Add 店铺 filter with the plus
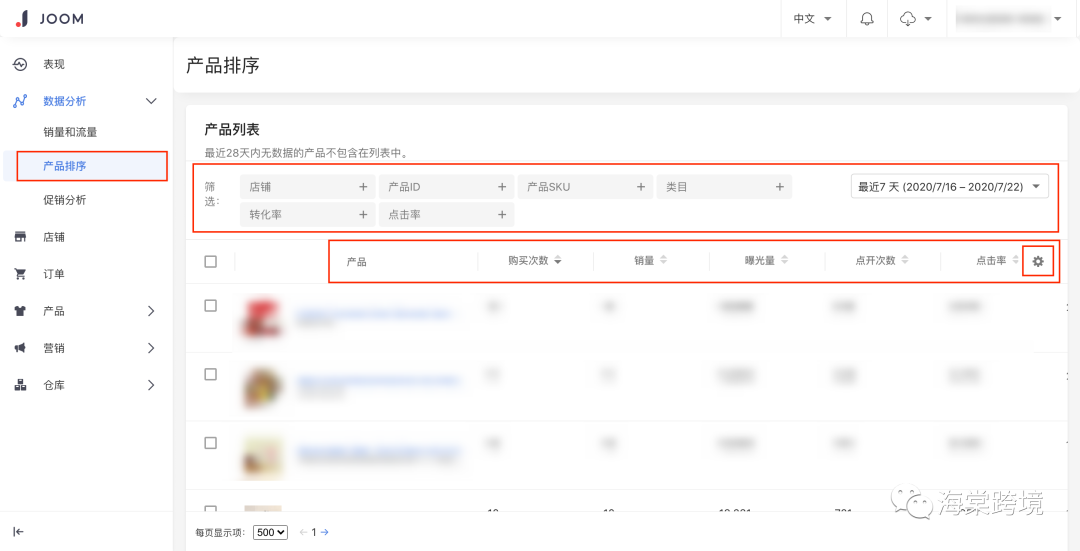1080x551 pixels. [x=363, y=187]
